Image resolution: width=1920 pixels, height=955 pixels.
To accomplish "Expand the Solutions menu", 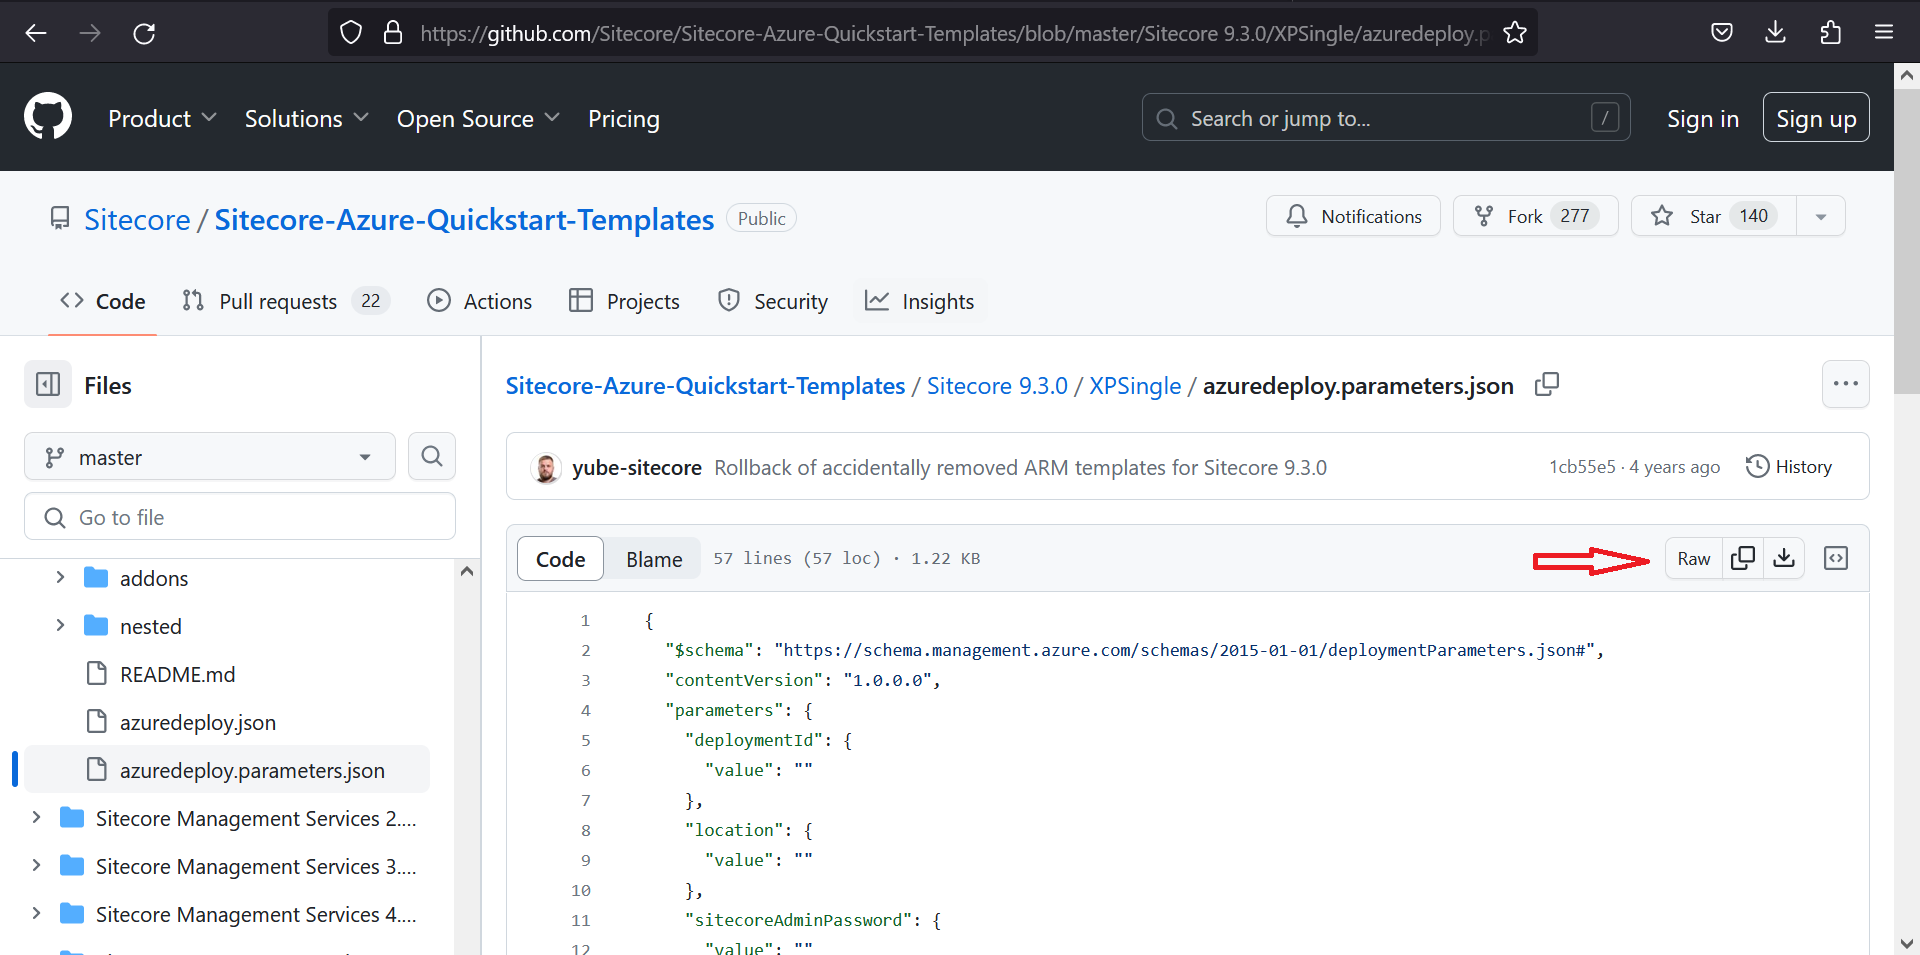I will [x=307, y=118].
